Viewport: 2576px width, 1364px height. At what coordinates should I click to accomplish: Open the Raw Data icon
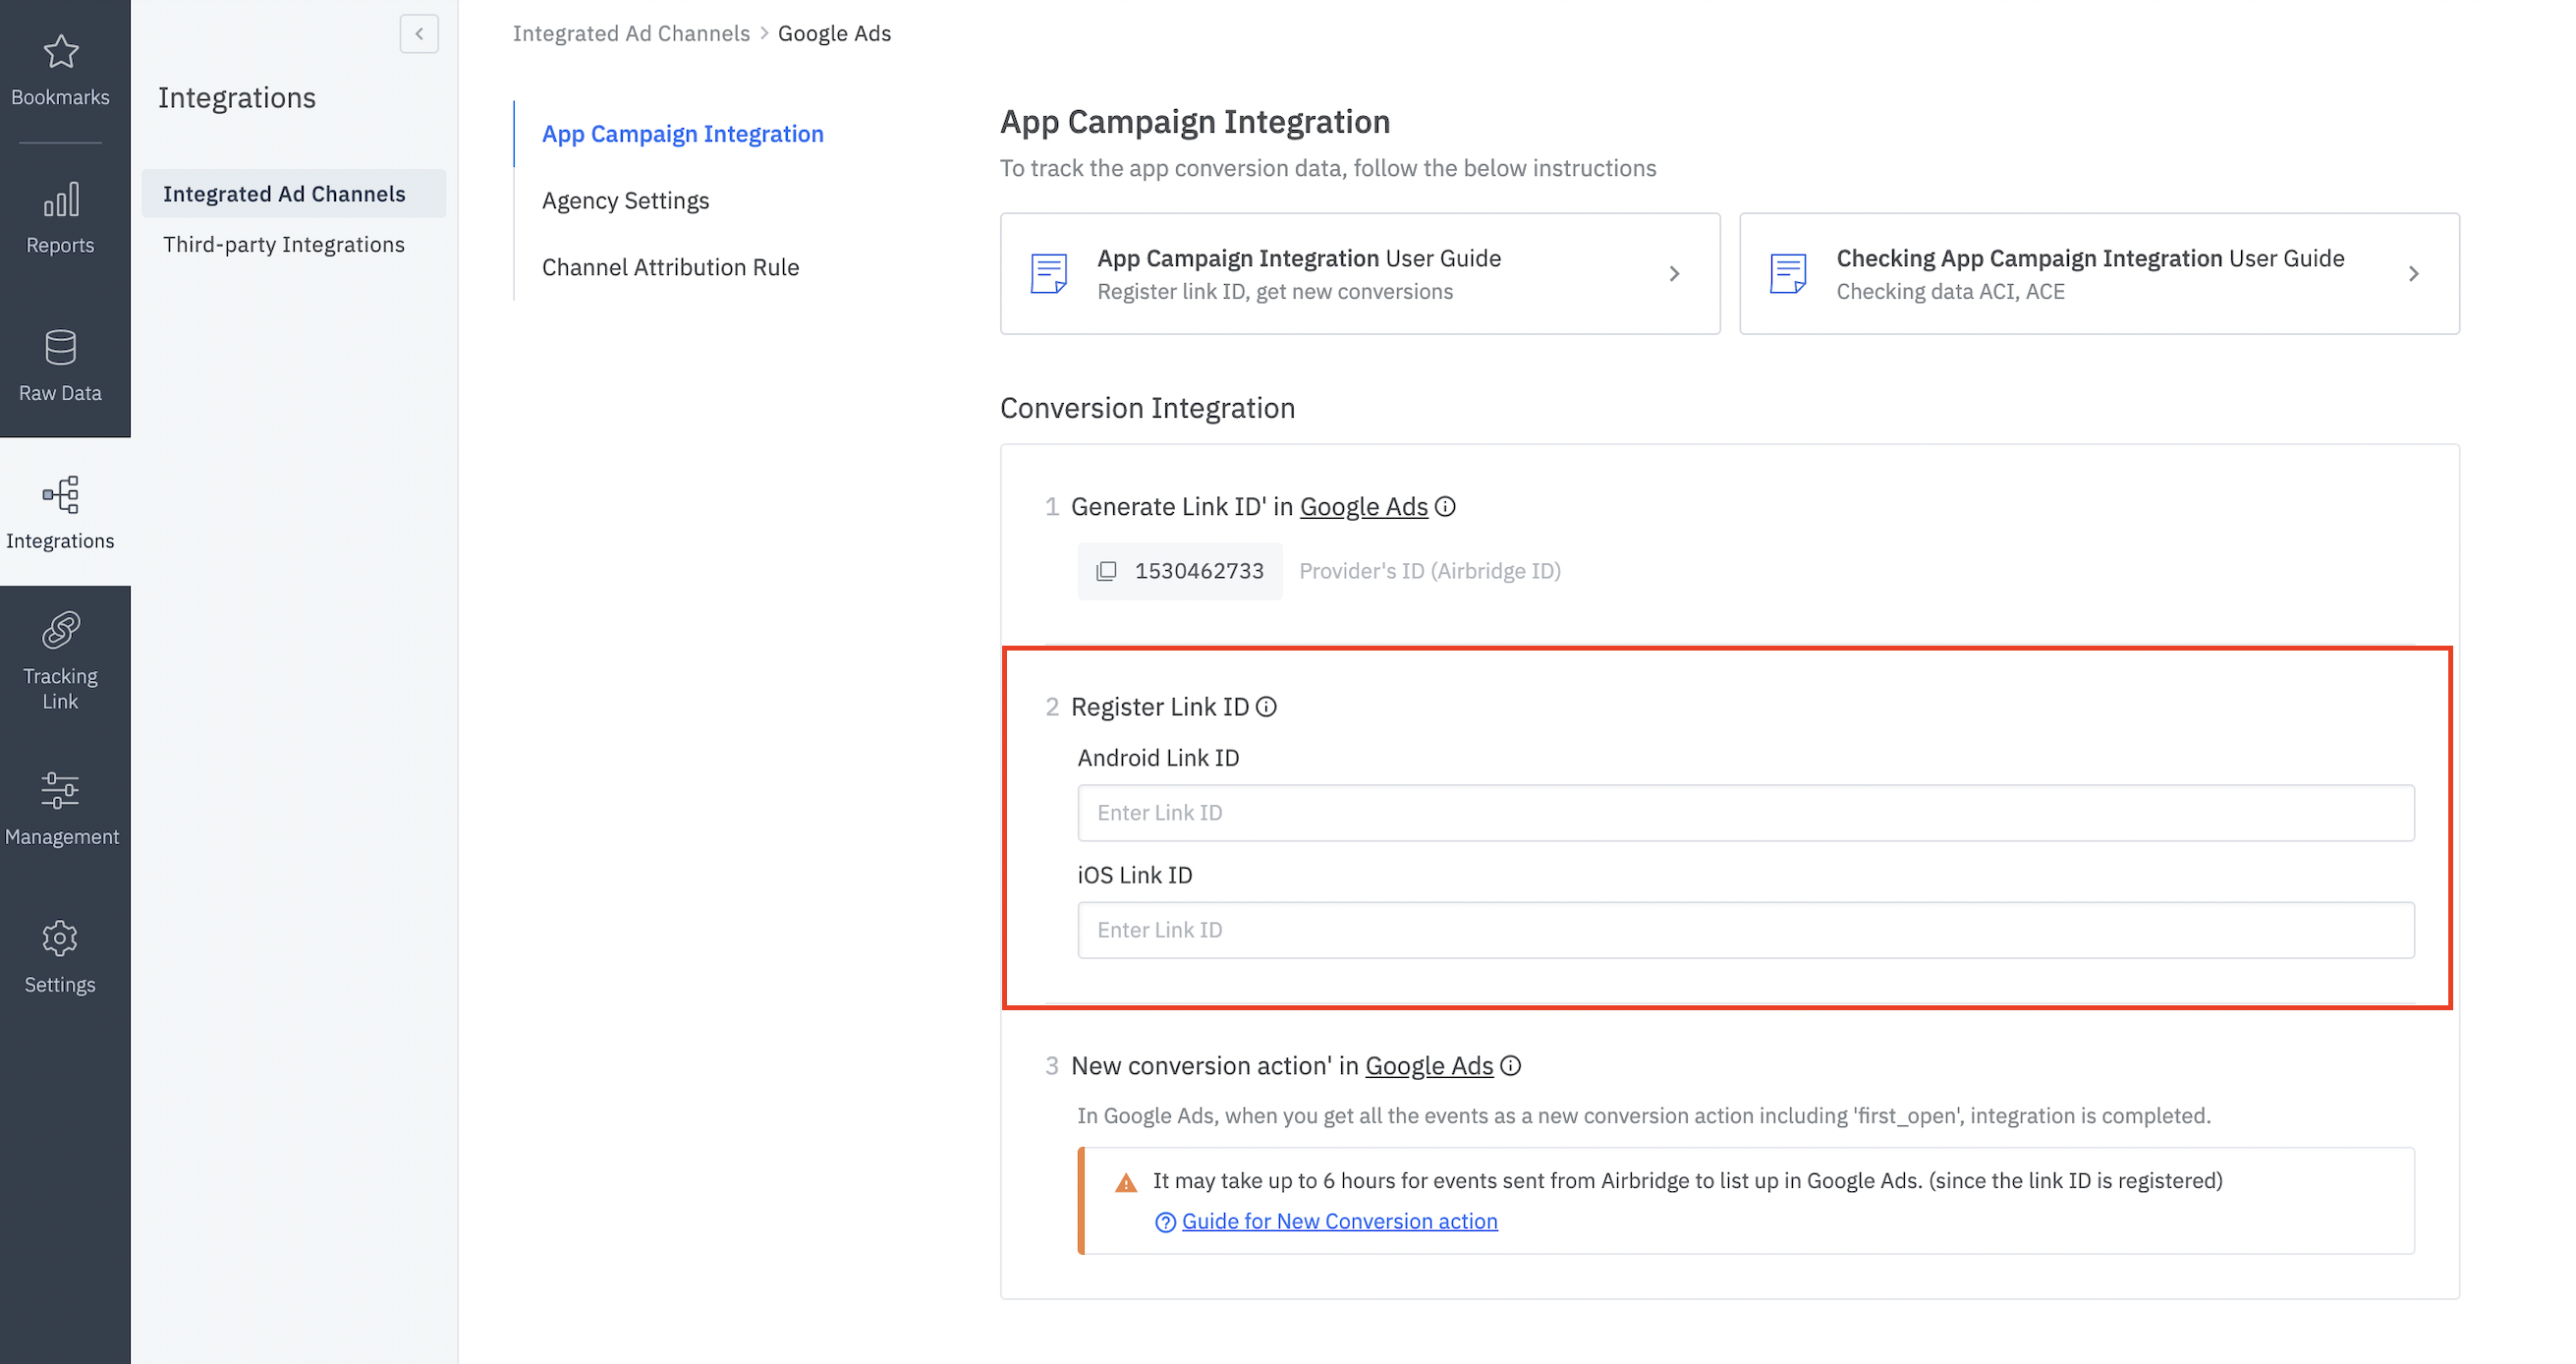pos(60,347)
